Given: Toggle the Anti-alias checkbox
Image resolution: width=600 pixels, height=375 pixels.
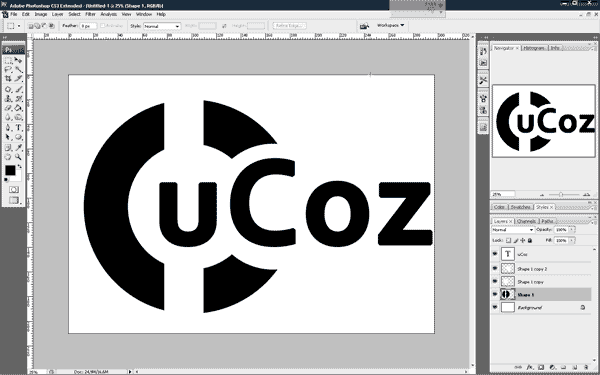Looking at the screenshot, I should click(103, 26).
